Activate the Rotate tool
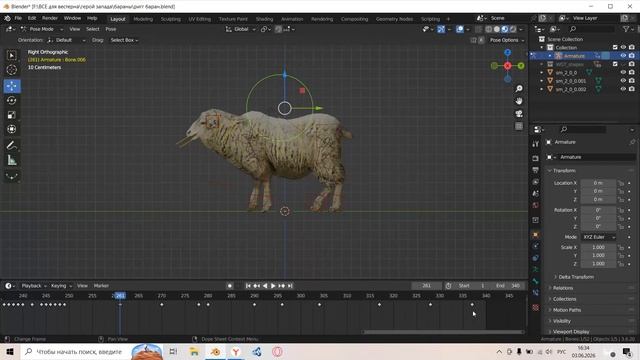Viewport: 640px width, 360px height. (x=12, y=100)
